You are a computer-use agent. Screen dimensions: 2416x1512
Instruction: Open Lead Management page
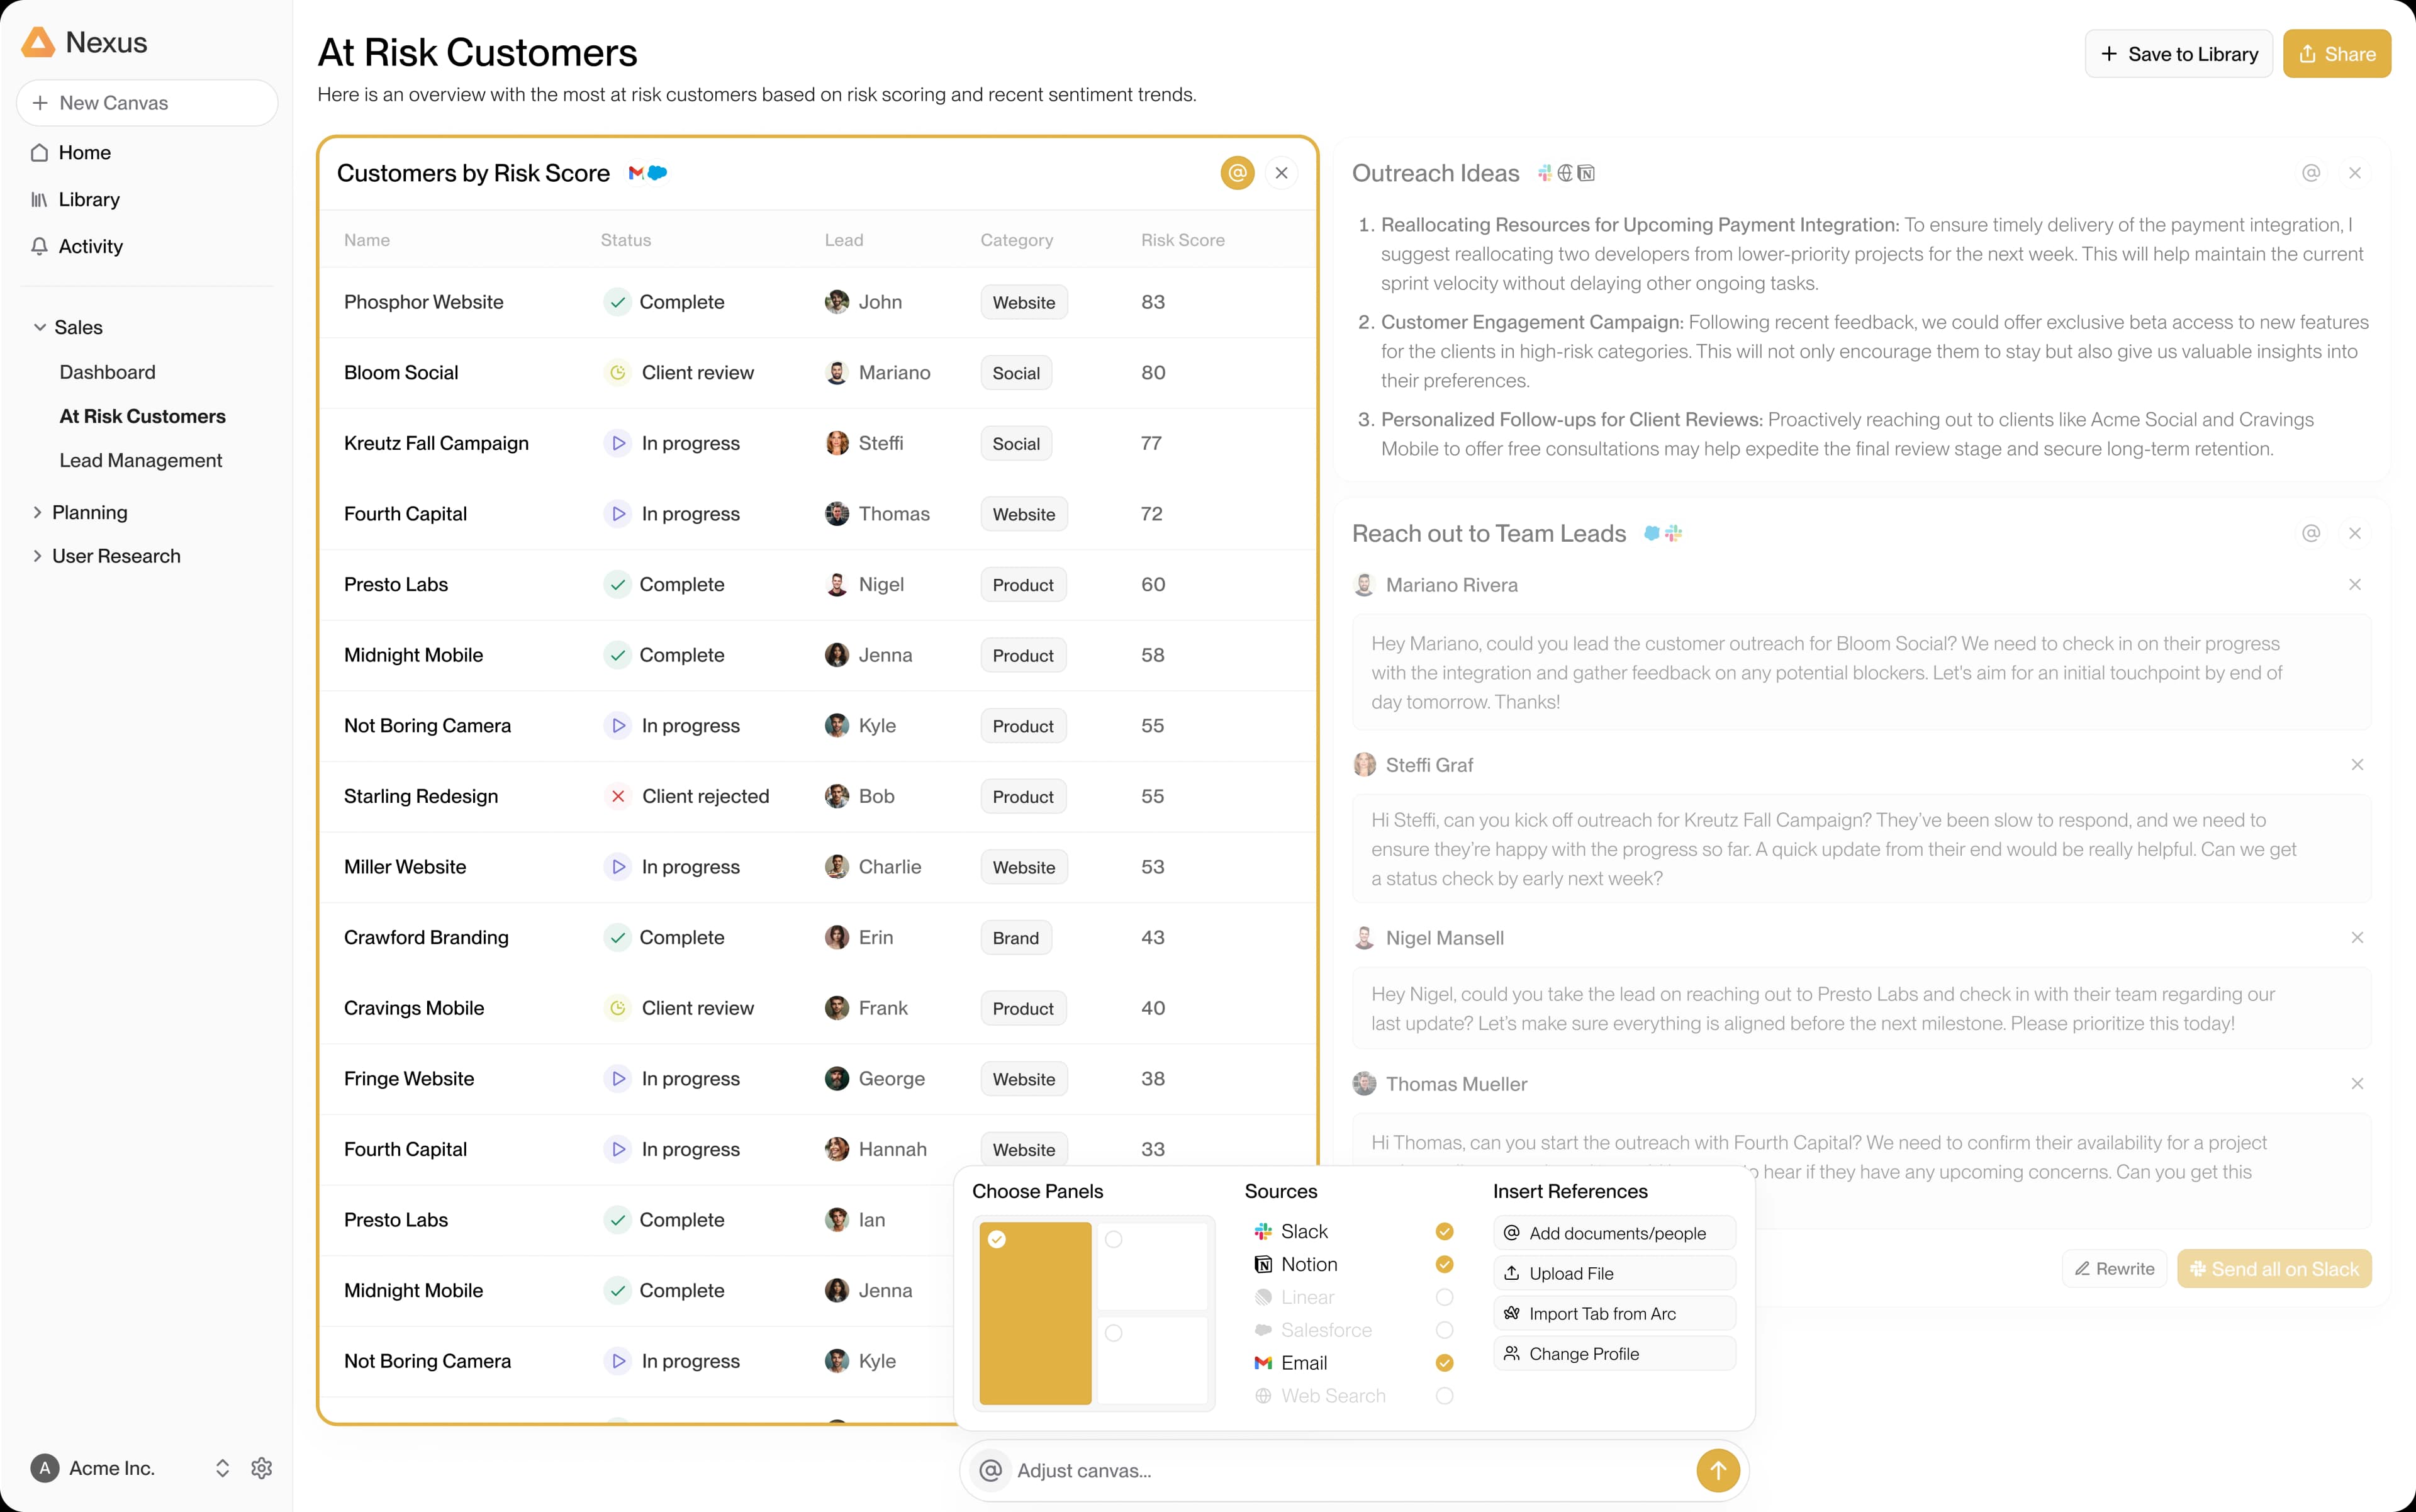[x=140, y=460]
